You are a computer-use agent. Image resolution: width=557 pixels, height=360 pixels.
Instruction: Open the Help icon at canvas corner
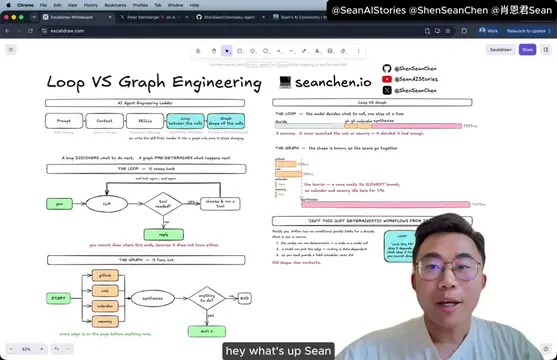(x=546, y=349)
